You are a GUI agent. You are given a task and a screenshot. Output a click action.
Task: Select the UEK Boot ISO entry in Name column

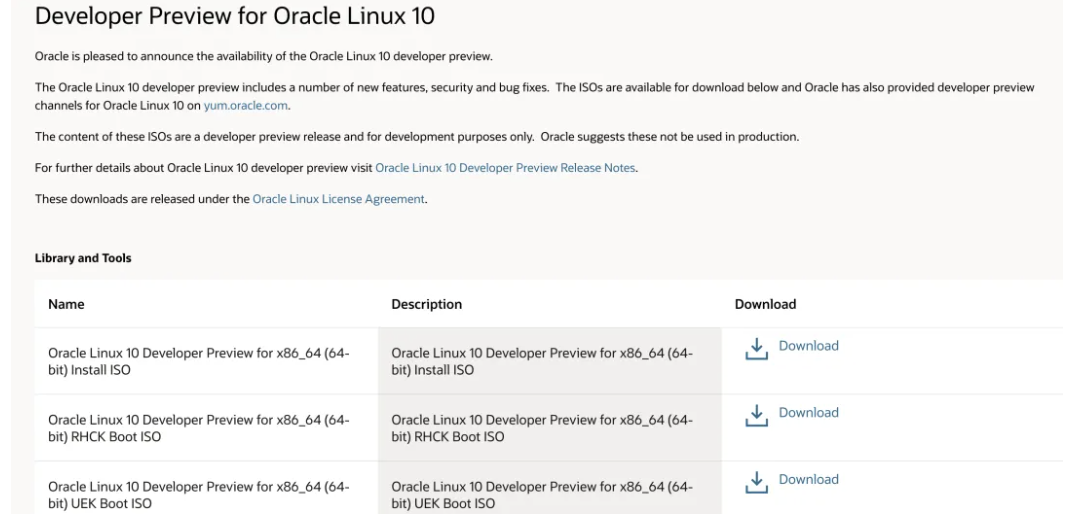click(x=198, y=495)
